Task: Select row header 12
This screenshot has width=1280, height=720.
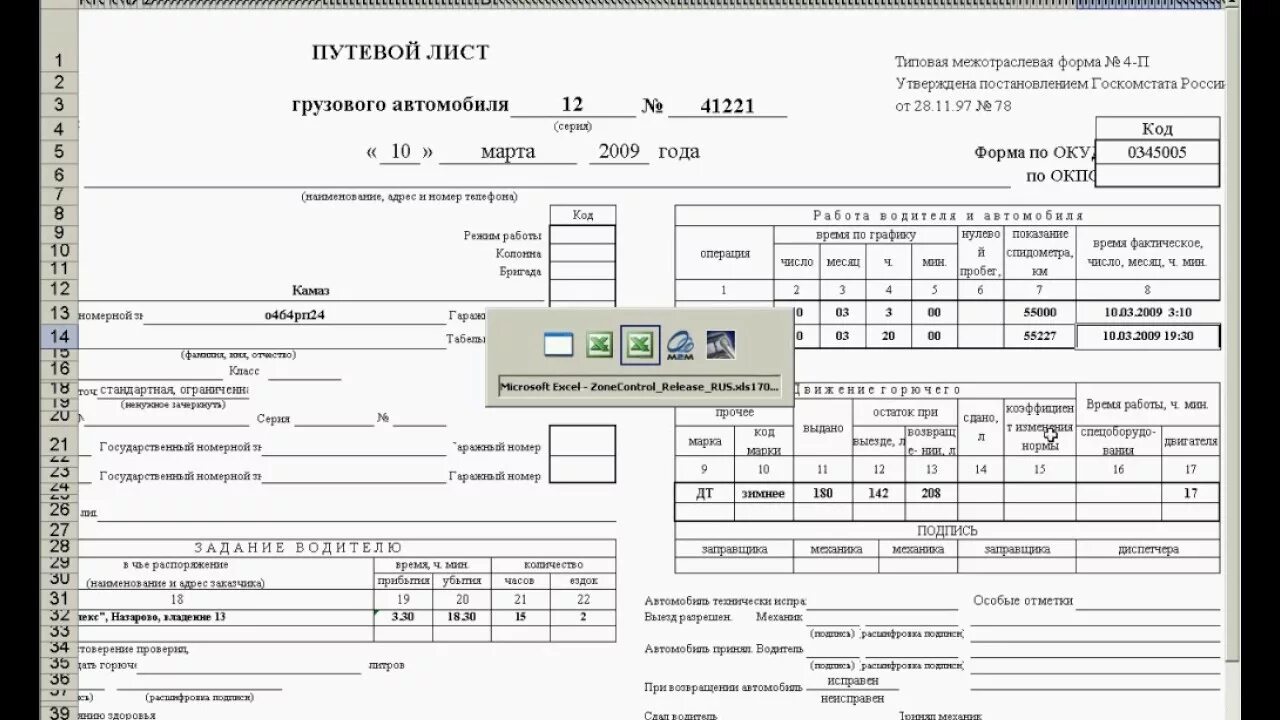Action: pyautogui.click(x=59, y=289)
